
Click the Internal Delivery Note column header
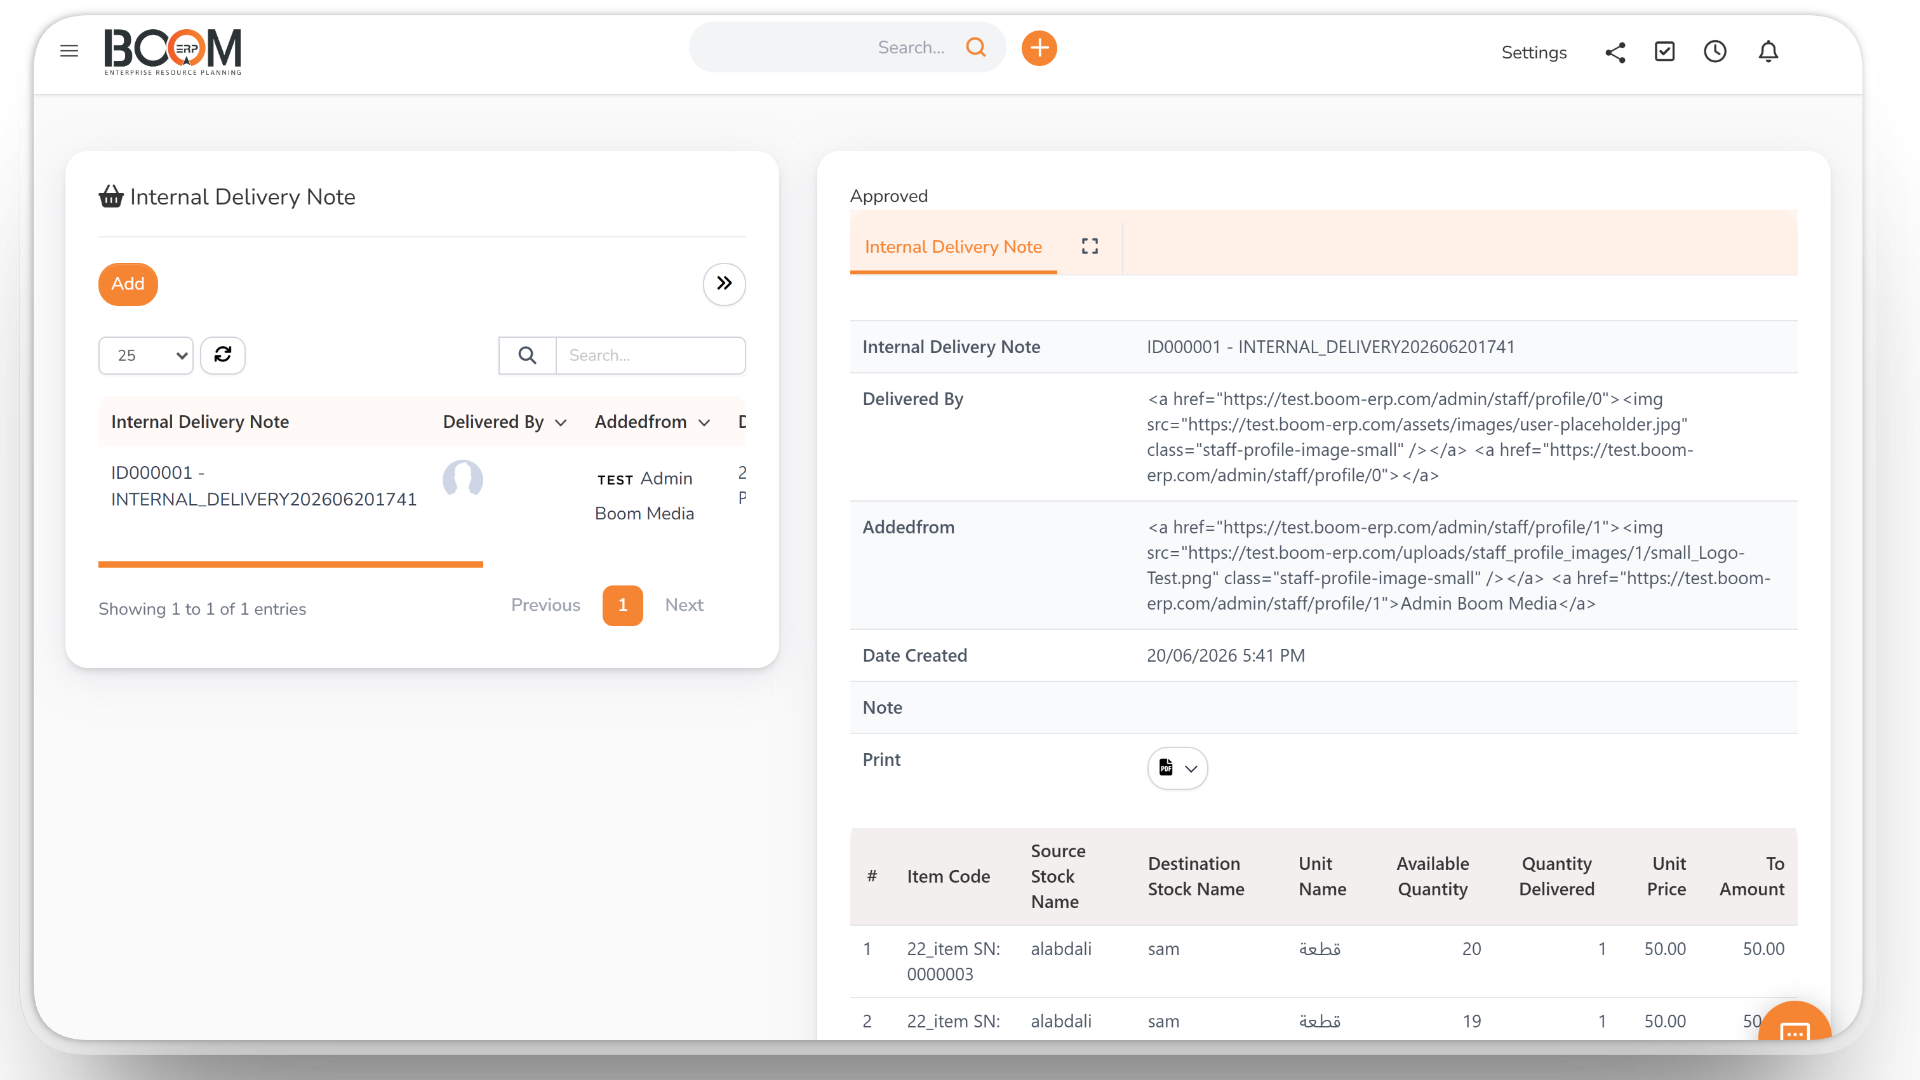click(x=200, y=422)
